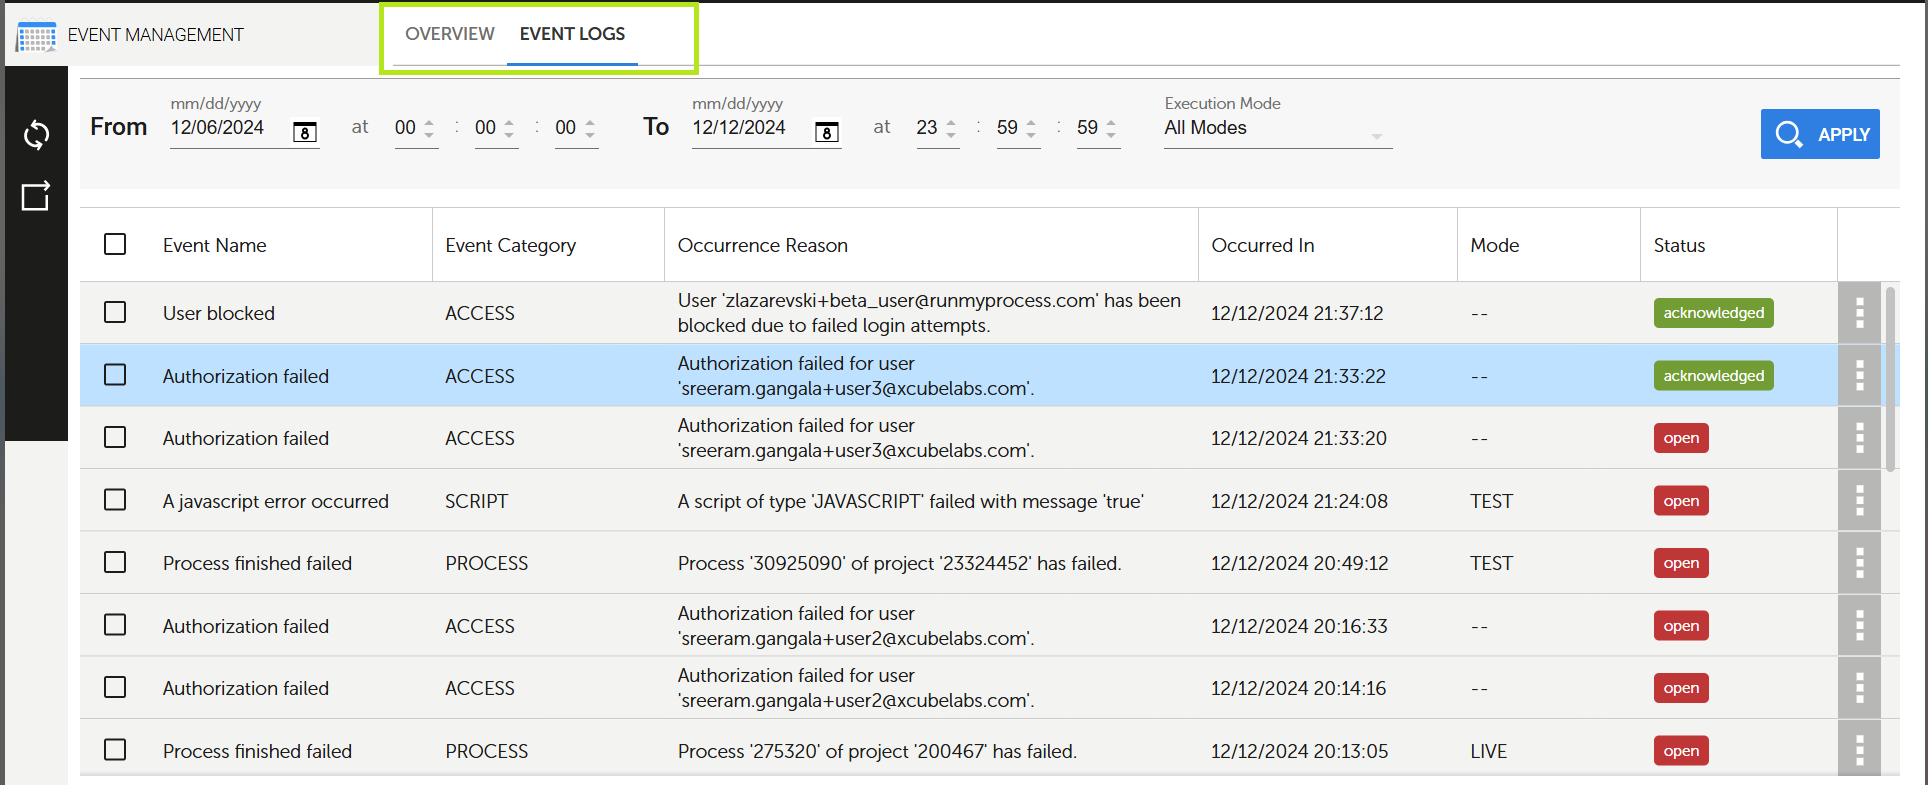
Task: Check the User blocked event checkbox
Action: pyautogui.click(x=115, y=312)
